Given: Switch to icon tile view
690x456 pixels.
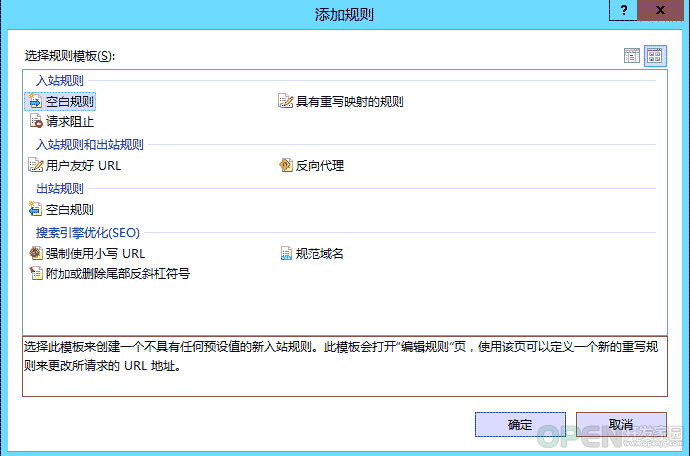Looking at the screenshot, I should 655,56.
